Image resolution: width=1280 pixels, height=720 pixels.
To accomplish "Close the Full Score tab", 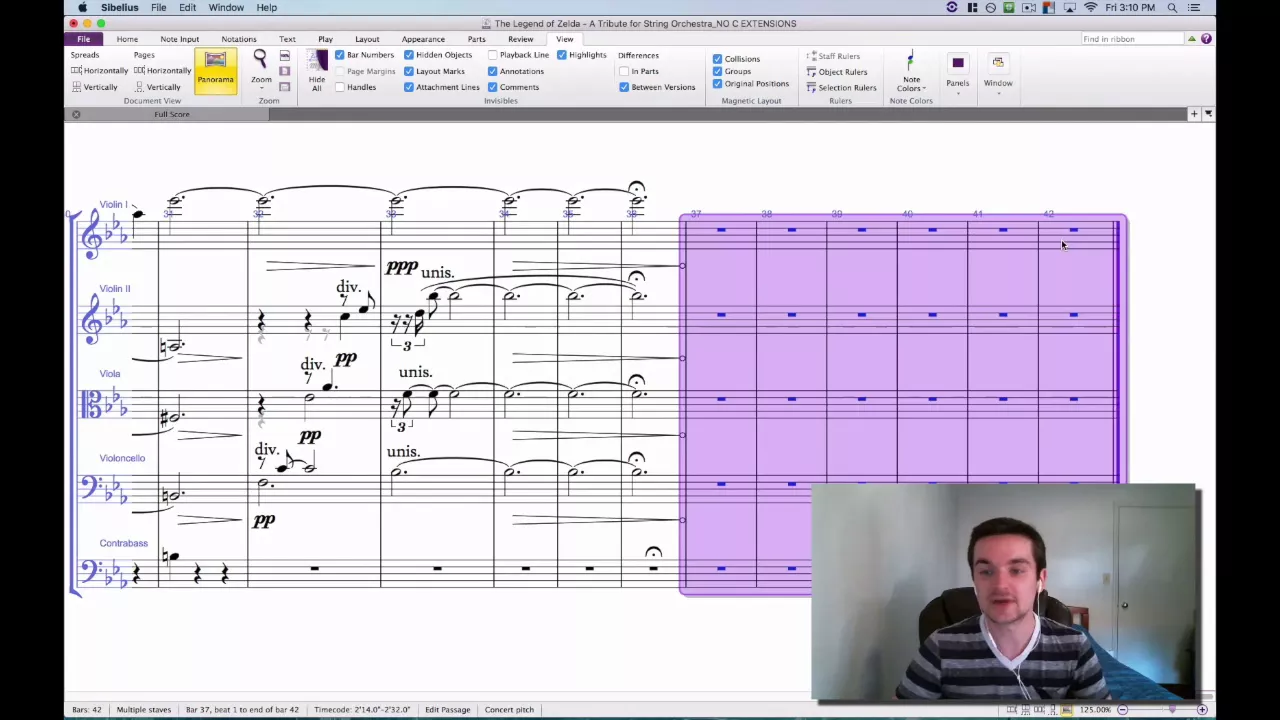I will point(76,114).
